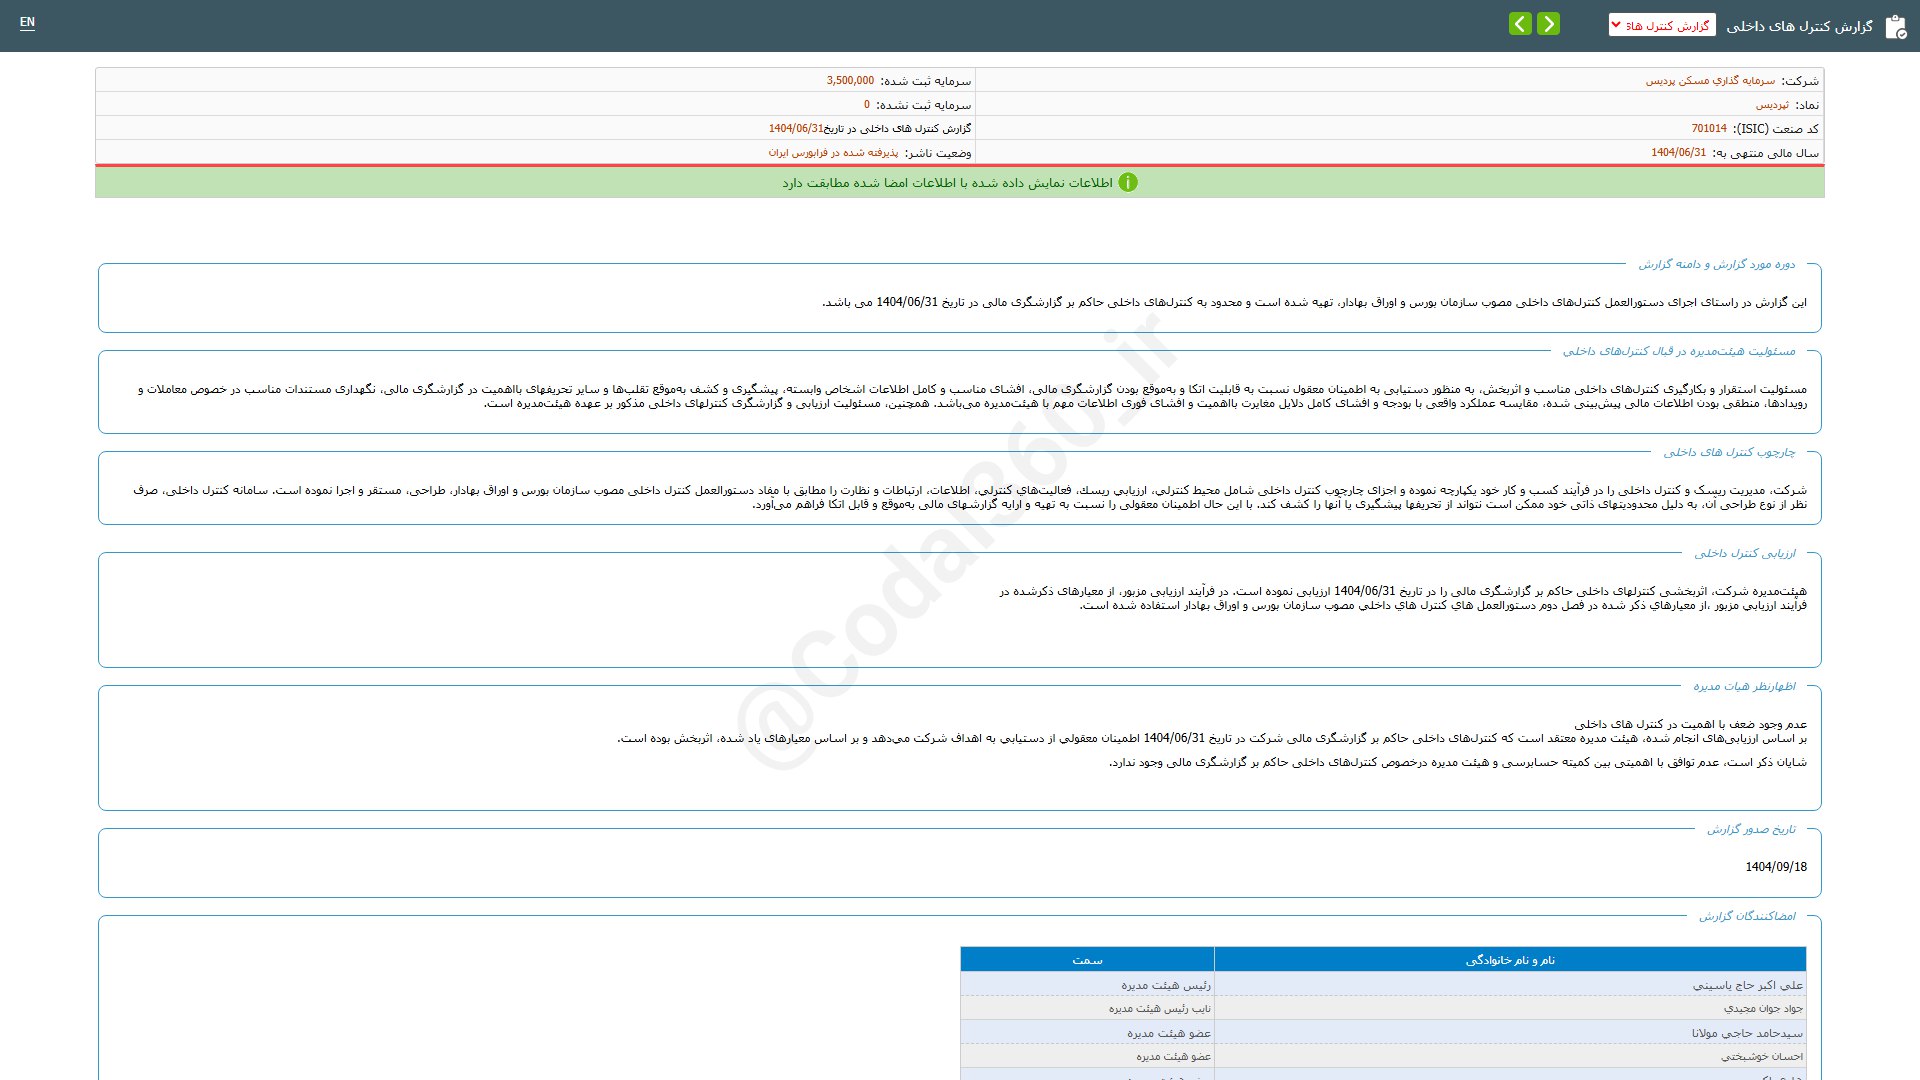Click the clipboard report icon in header
Screen dimensions: 1920x1080
coord(1895,27)
